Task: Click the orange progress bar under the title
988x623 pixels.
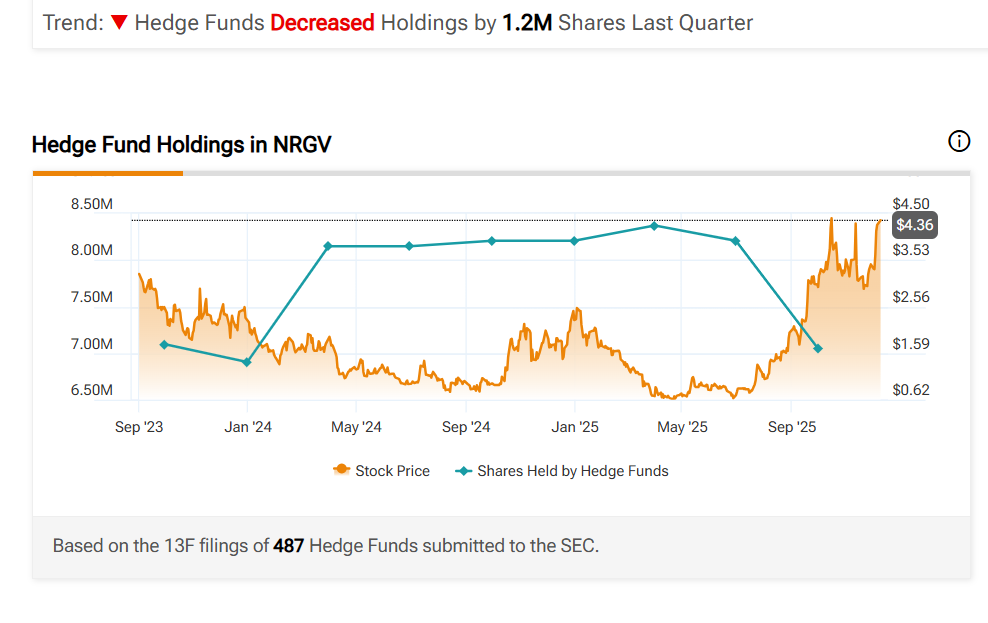Action: [x=107, y=173]
